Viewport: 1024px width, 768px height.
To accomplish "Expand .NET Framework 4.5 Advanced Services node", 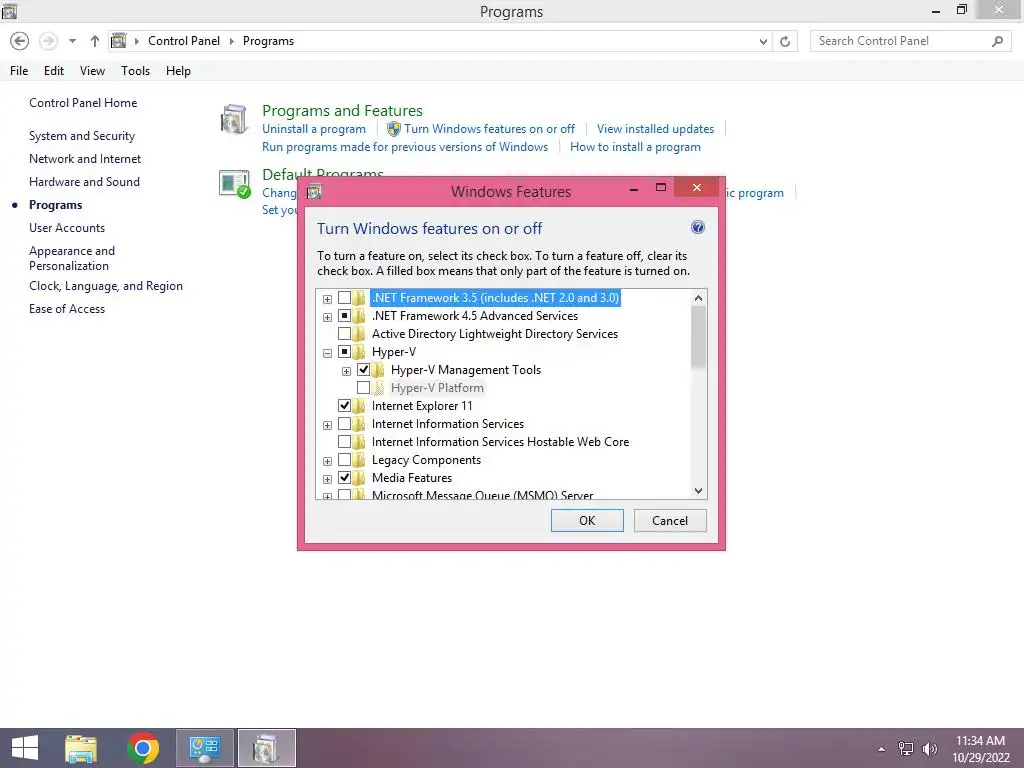I will 327,317.
